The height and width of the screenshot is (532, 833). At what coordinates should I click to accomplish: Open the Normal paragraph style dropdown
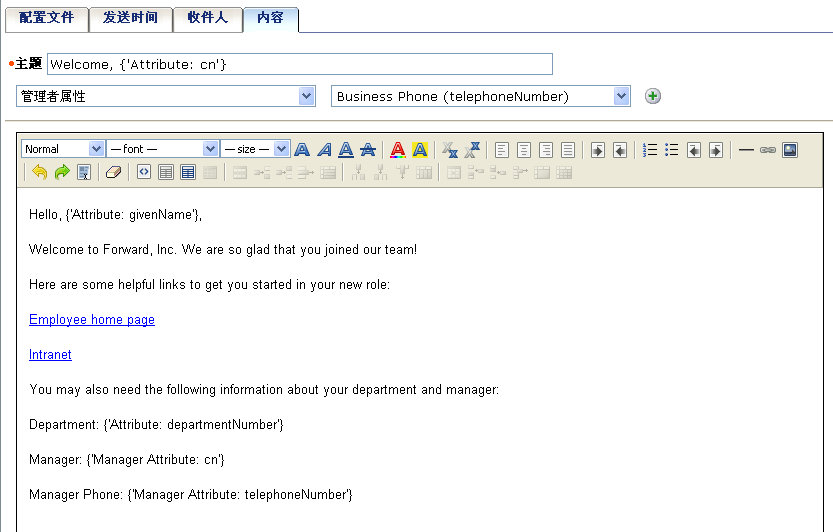coord(63,149)
